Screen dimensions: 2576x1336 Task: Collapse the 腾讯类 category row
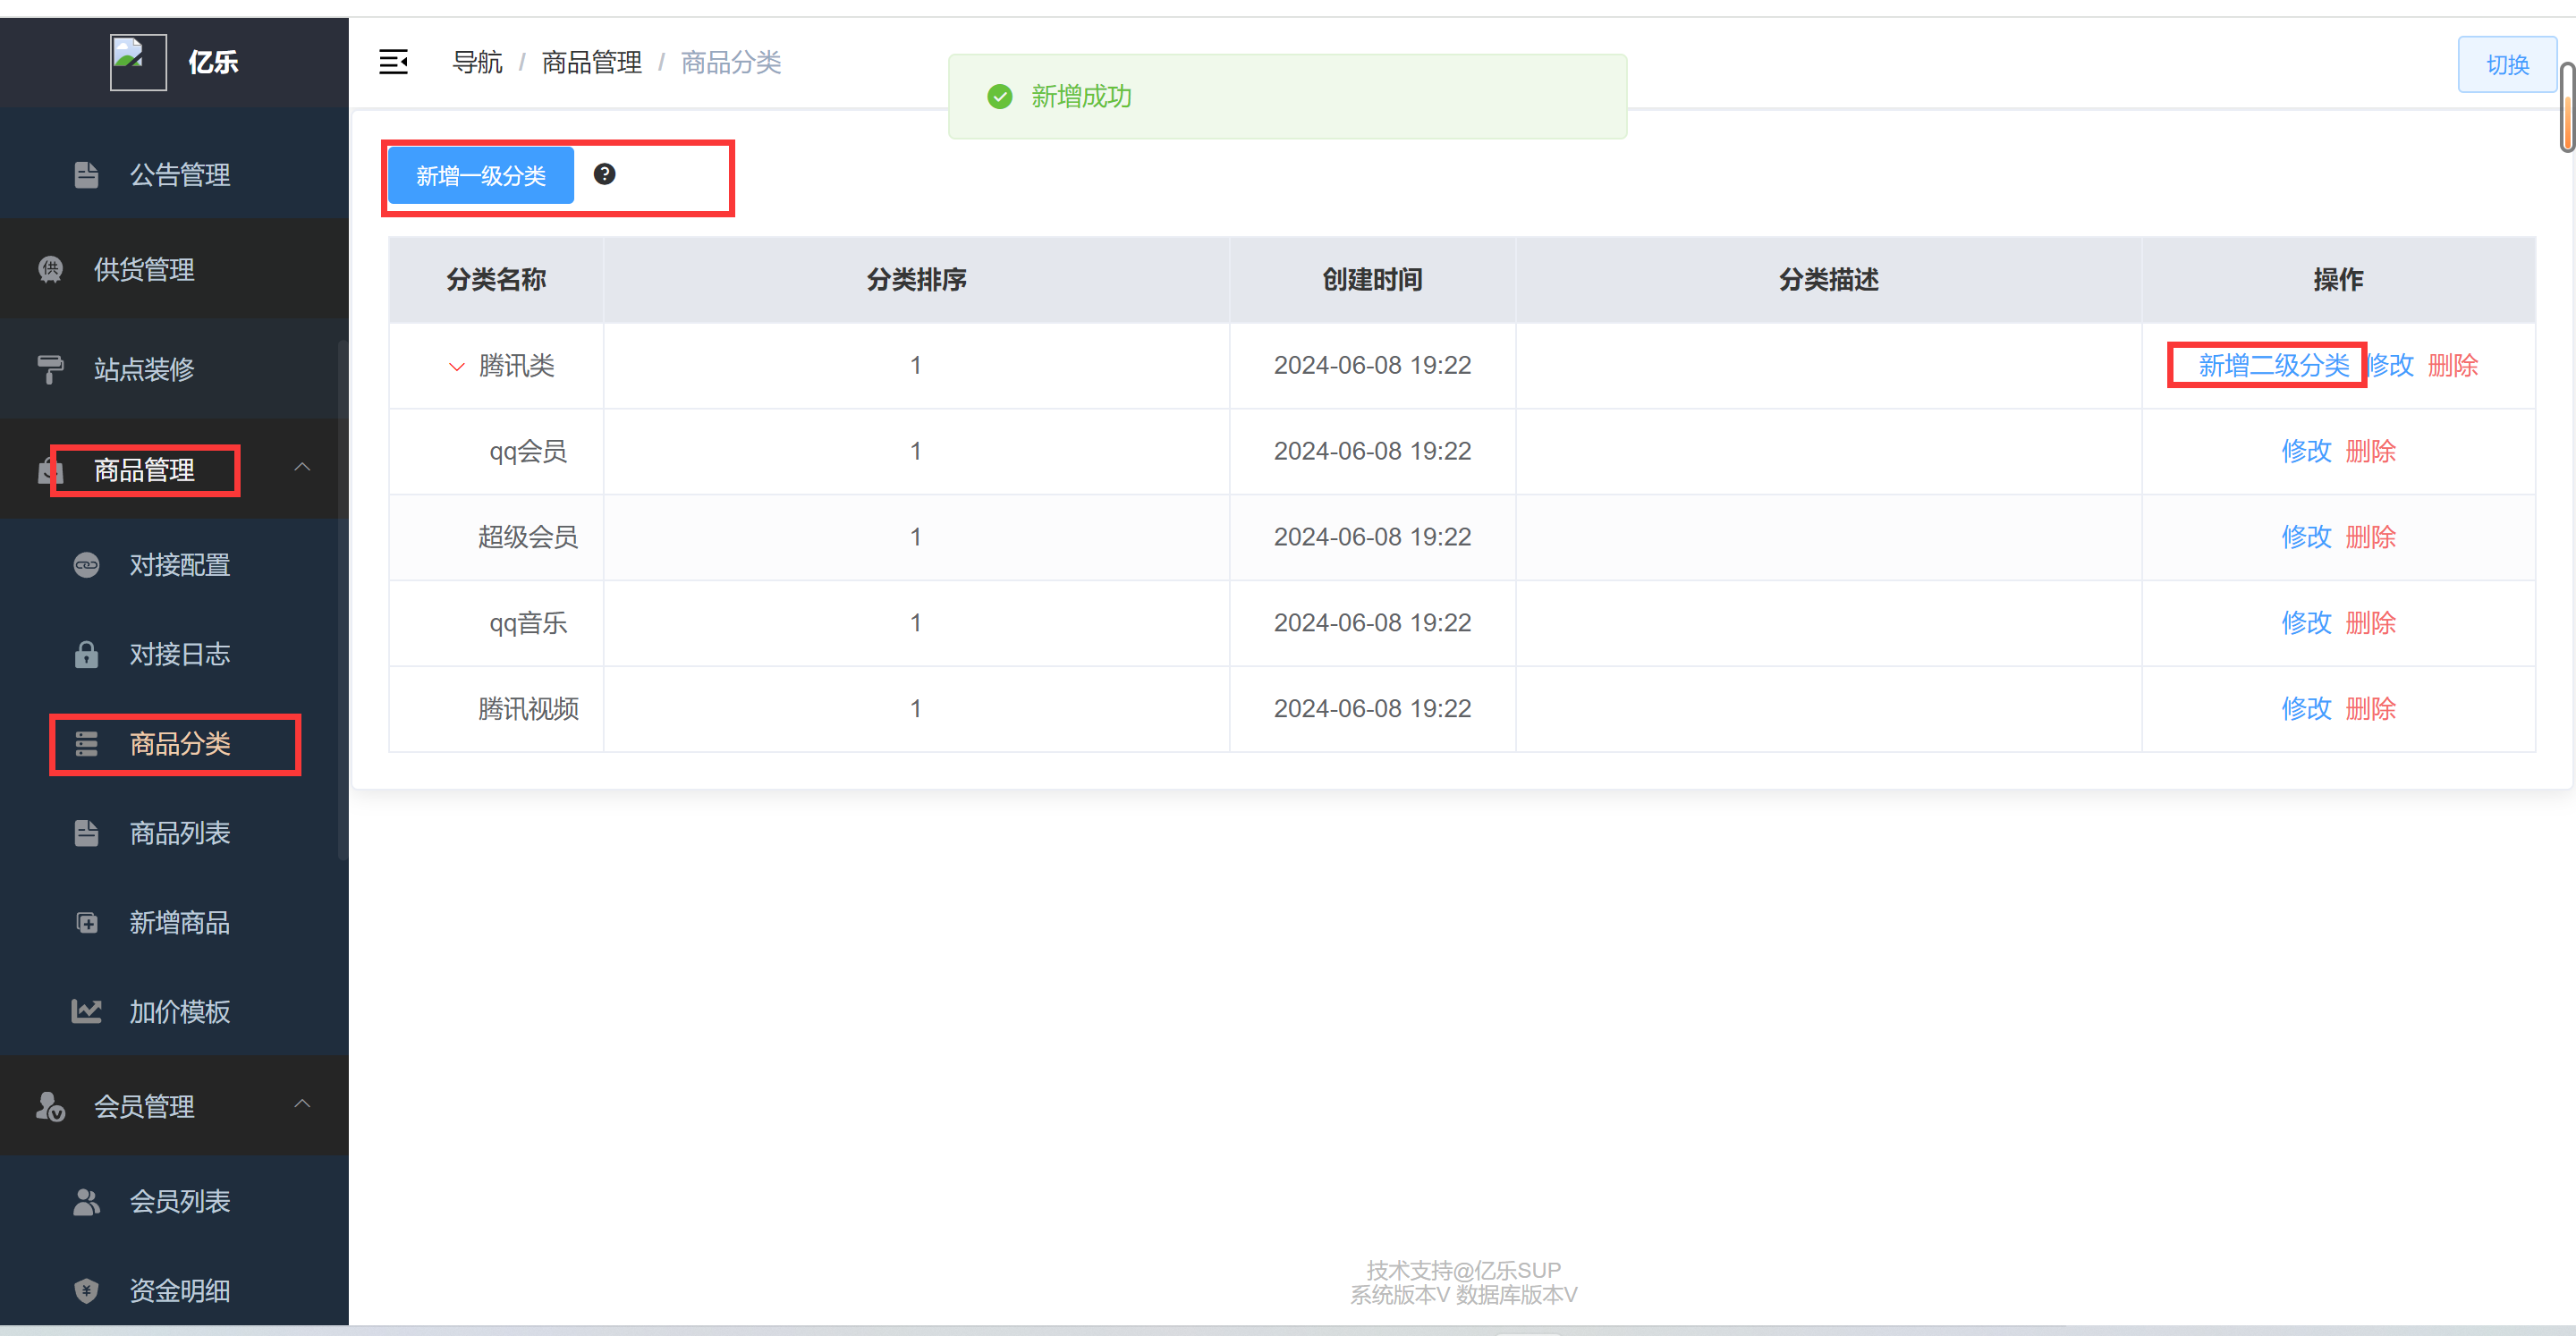coord(456,366)
